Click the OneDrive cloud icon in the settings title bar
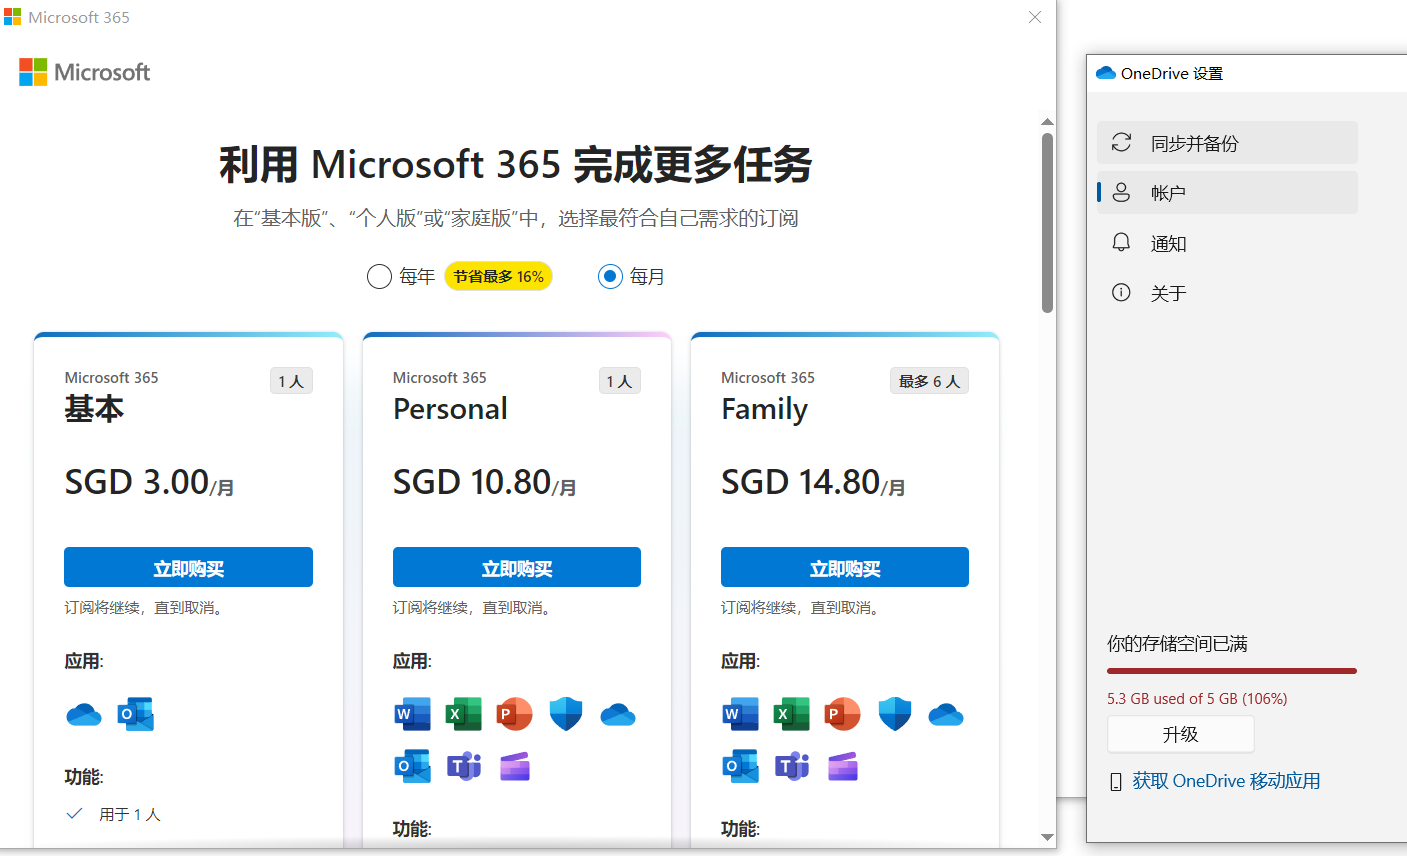1407x856 pixels. [1106, 73]
